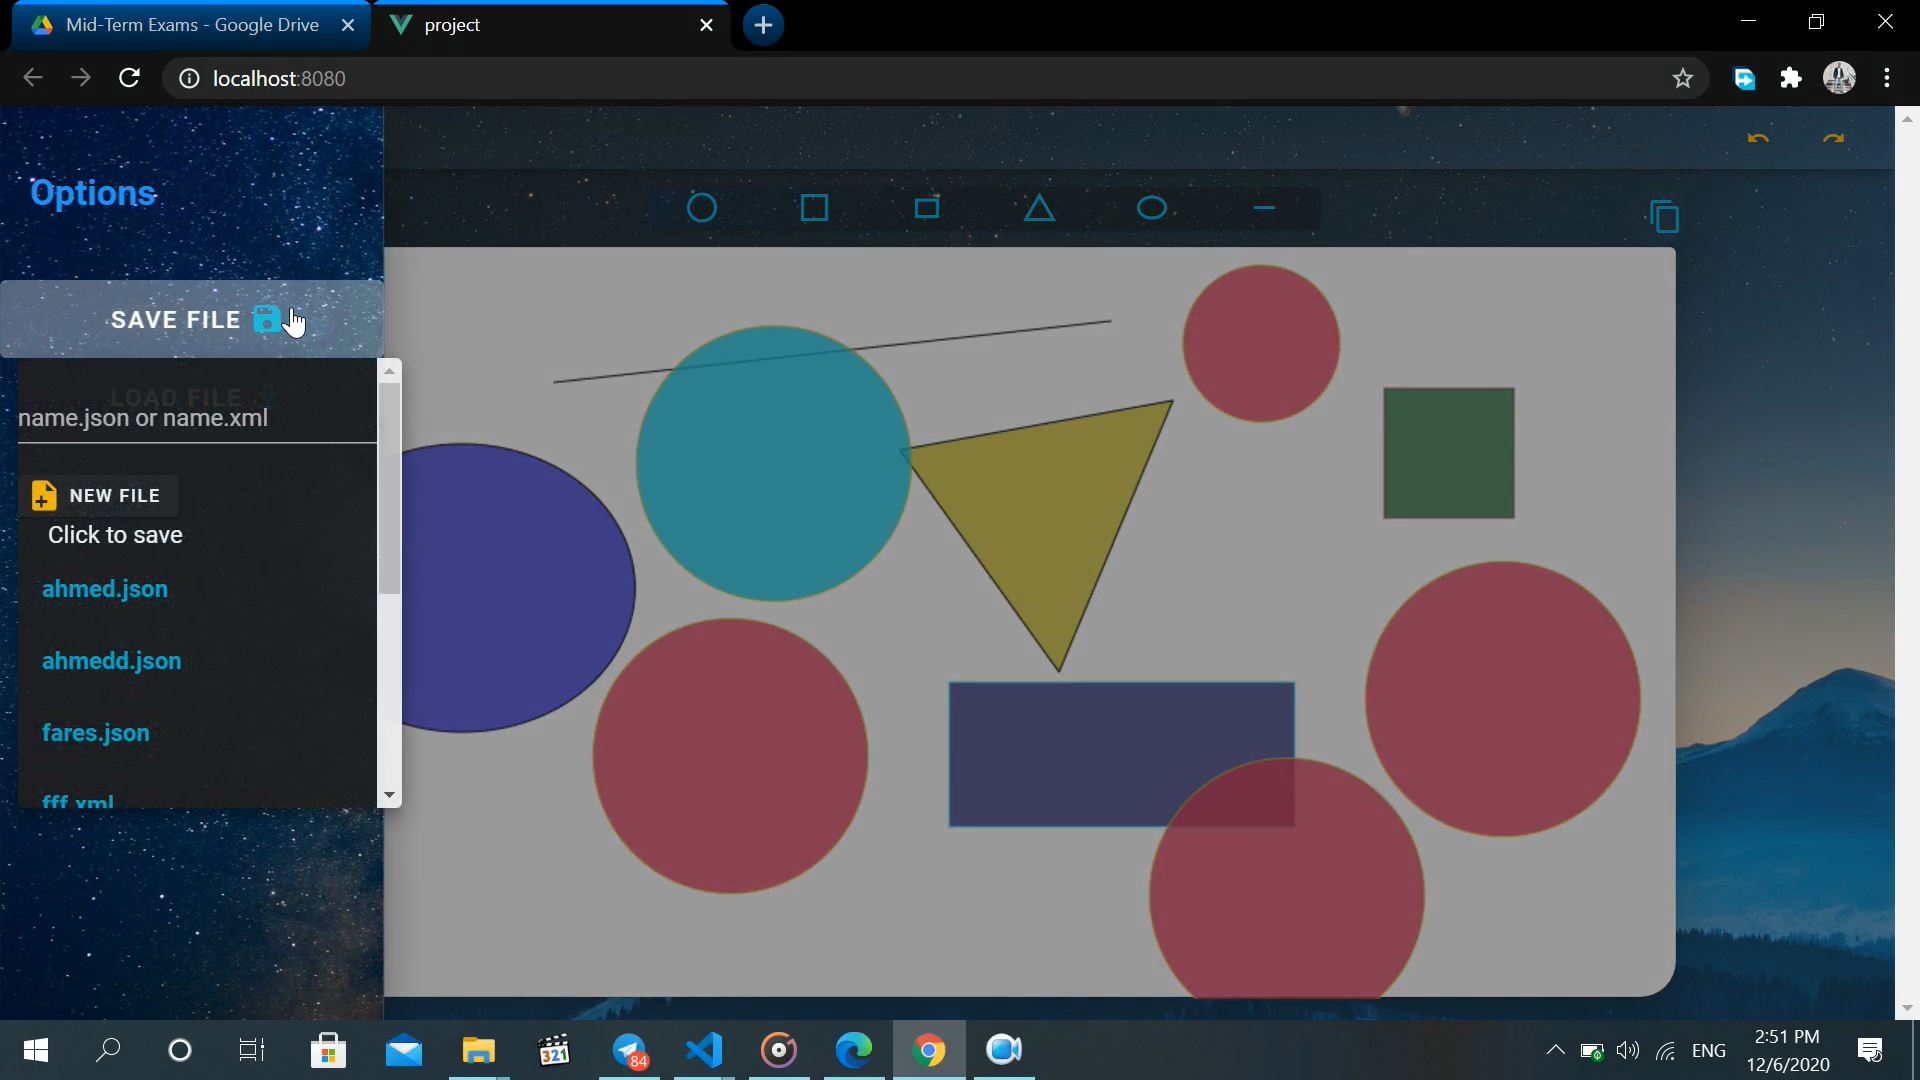The width and height of the screenshot is (1920, 1080).
Task: Click the copy shape icon
Action: pos(1665,216)
